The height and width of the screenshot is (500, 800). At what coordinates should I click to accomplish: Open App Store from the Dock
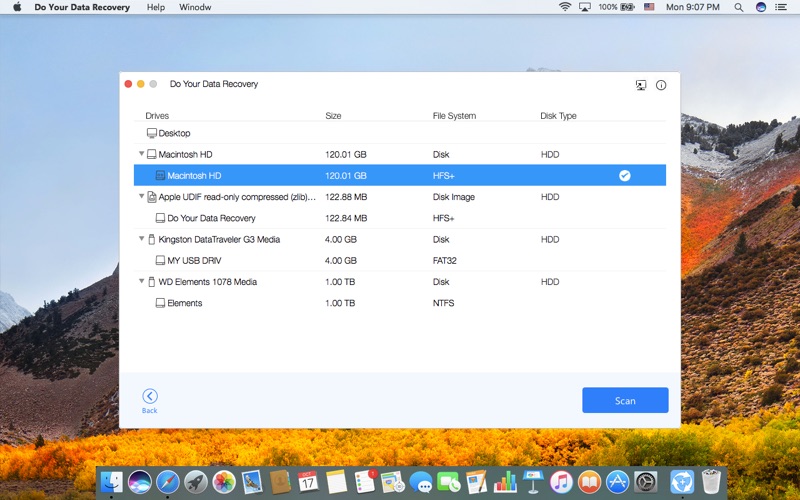(x=617, y=482)
